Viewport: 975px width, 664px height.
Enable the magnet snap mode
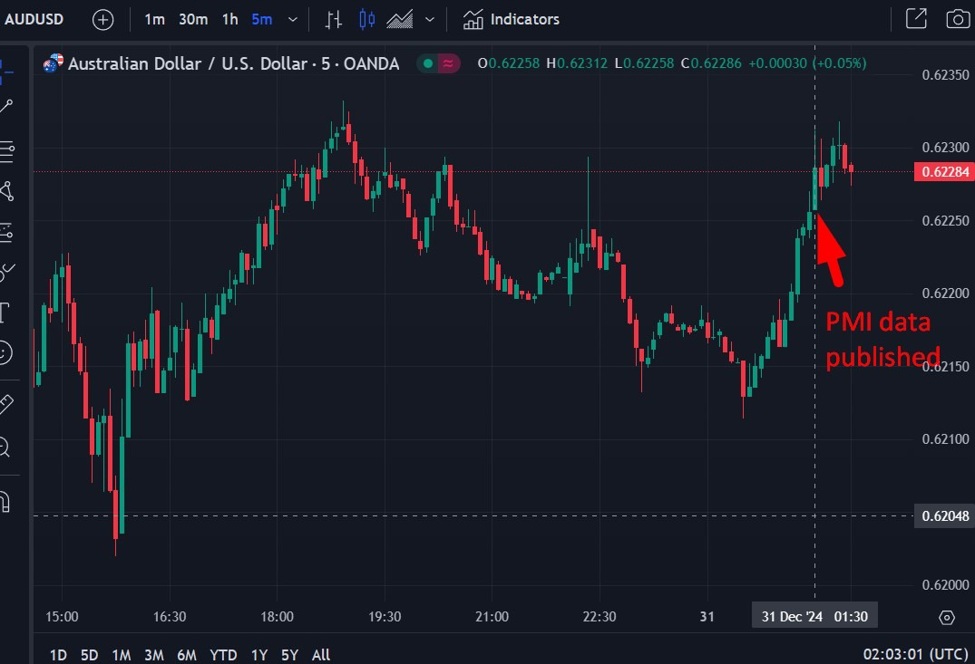pyautogui.click(x=5, y=500)
